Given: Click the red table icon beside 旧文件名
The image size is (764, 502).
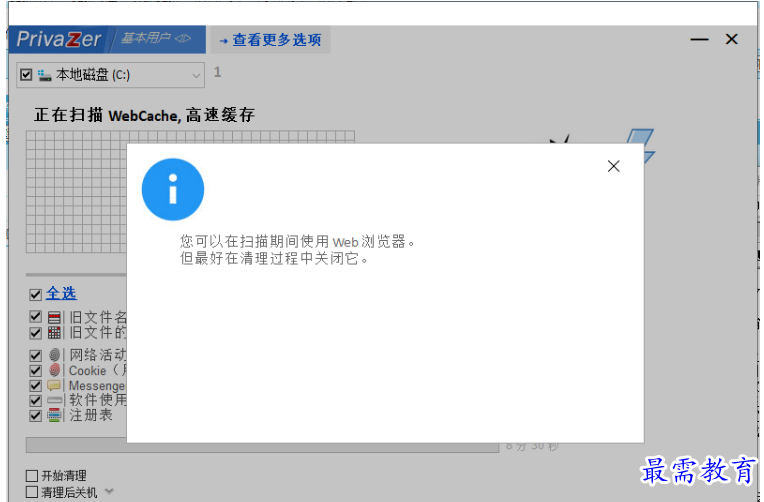Looking at the screenshot, I should [x=54, y=317].
